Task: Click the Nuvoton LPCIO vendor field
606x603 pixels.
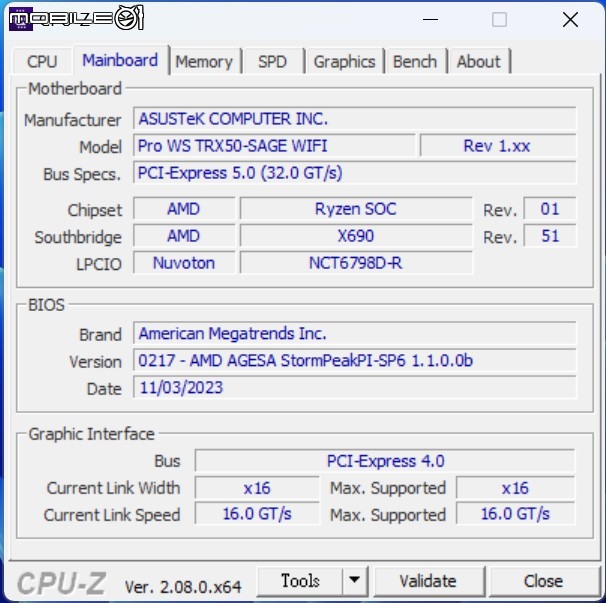Action: pos(184,263)
